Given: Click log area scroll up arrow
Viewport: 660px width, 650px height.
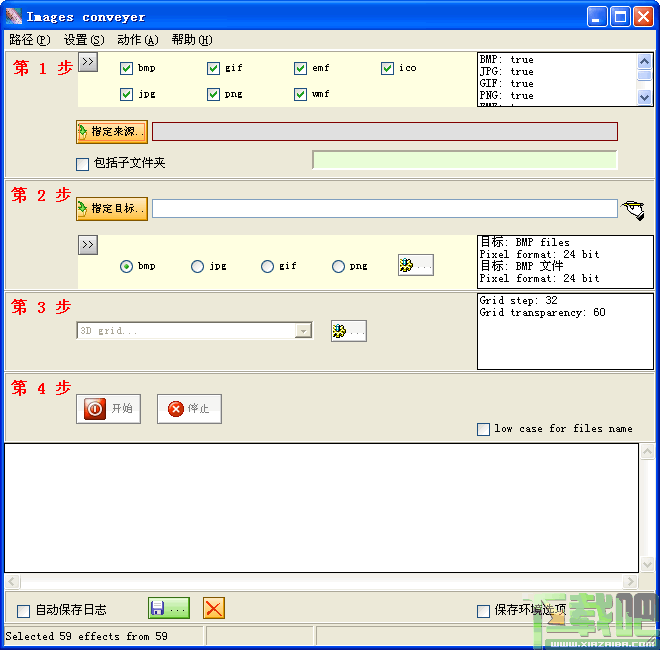Looking at the screenshot, I should (647, 452).
